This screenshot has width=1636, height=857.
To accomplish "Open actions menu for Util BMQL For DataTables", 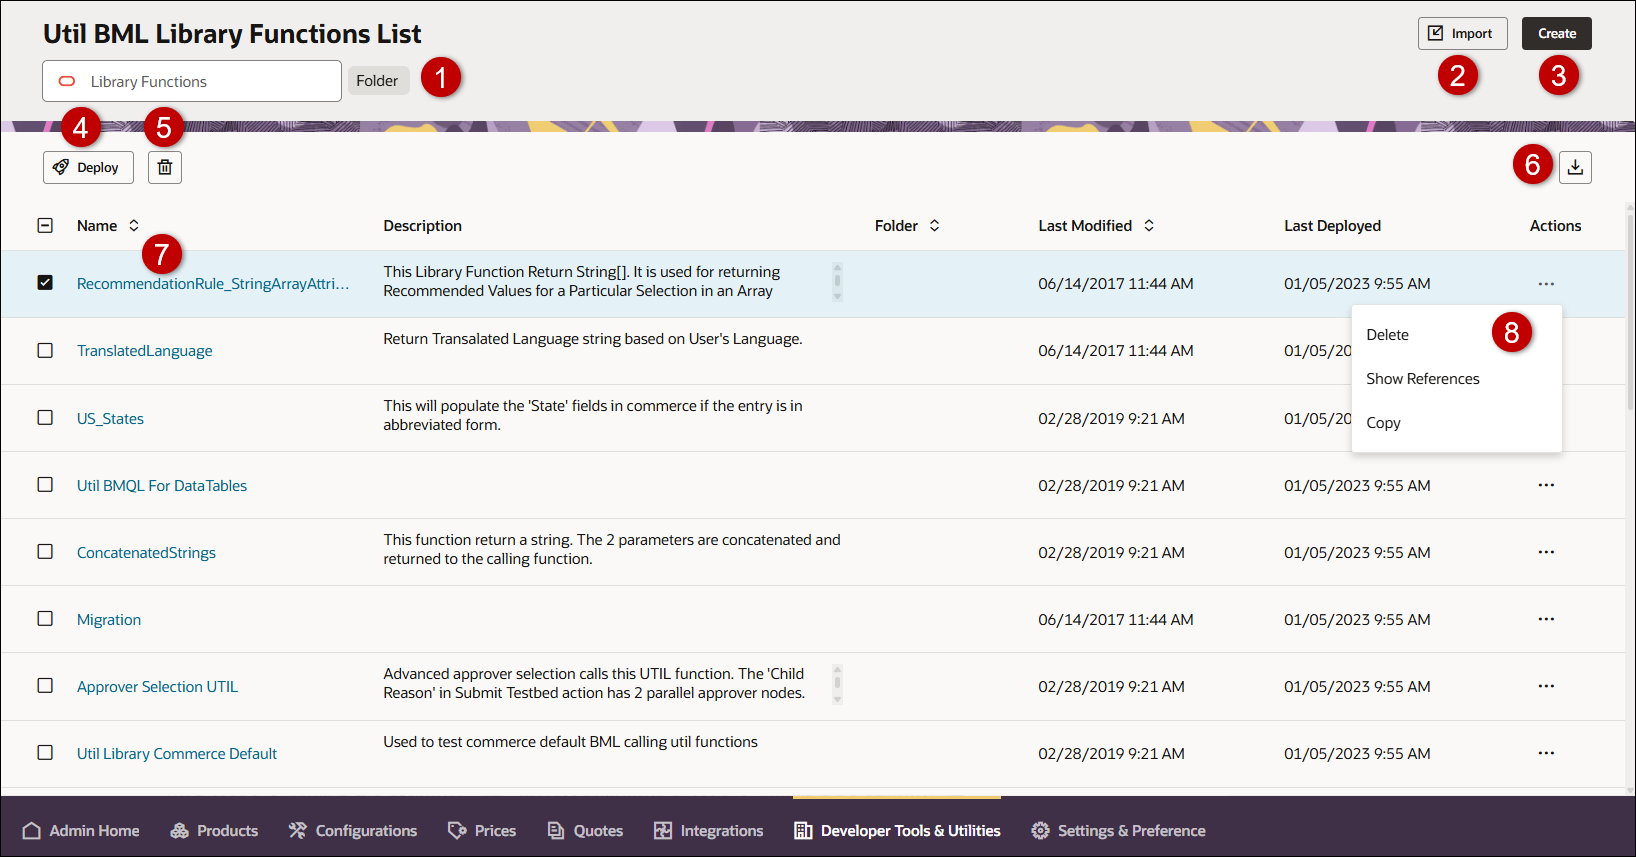I will (1546, 485).
